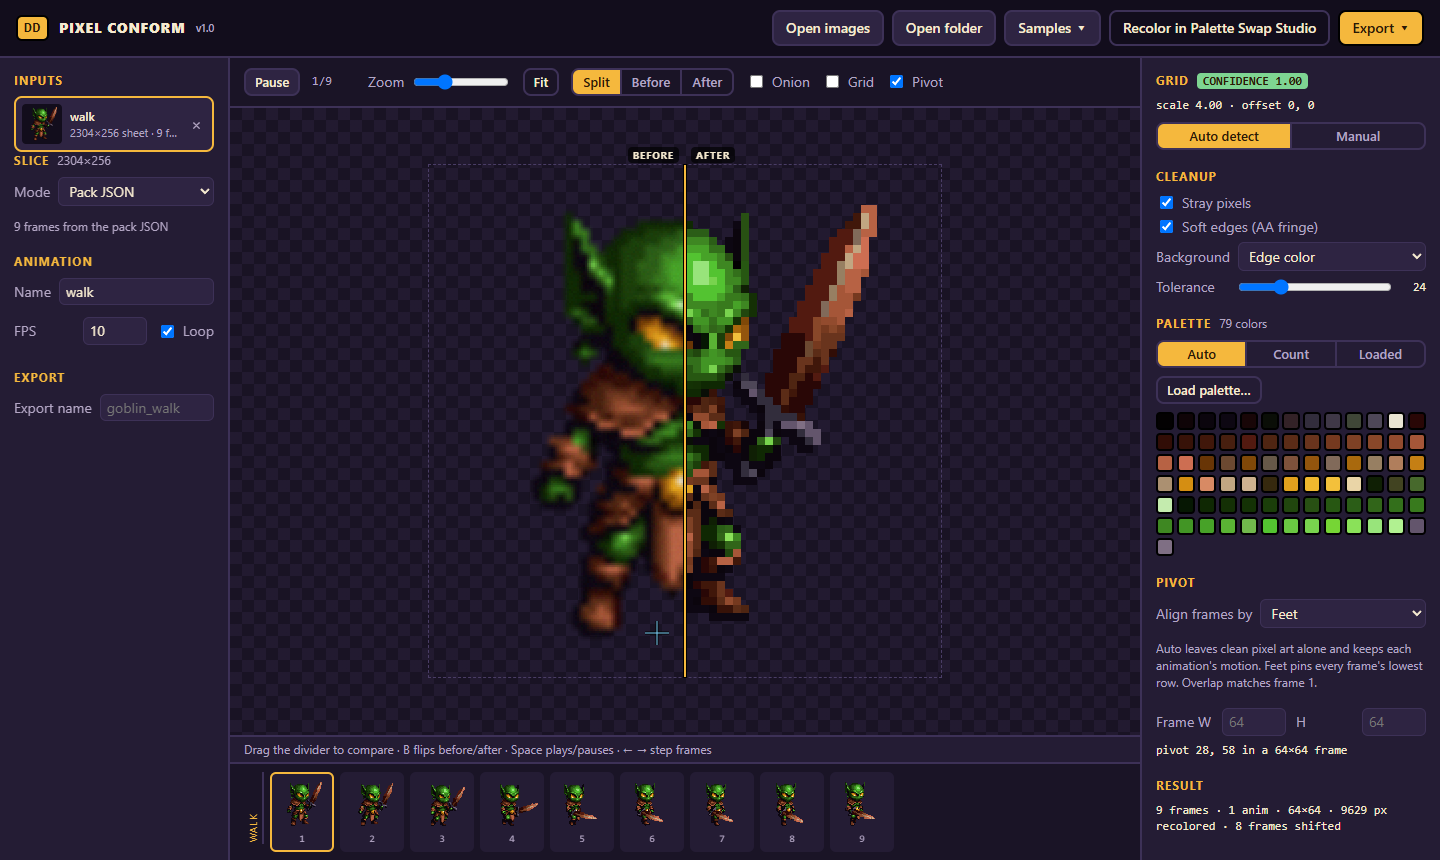Screen dimensions: 1440x860
Task: Enable the Onion skin checkbox
Action: 757,82
